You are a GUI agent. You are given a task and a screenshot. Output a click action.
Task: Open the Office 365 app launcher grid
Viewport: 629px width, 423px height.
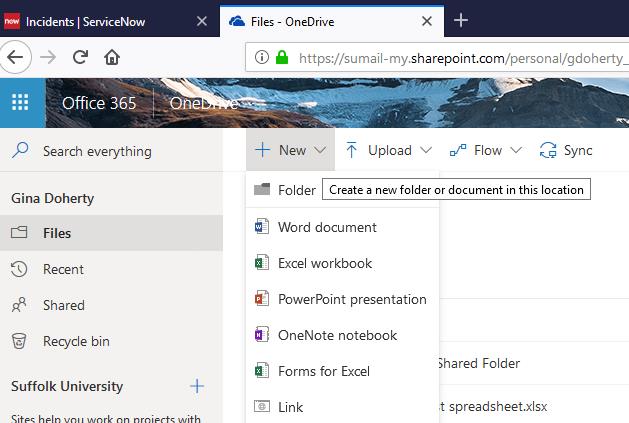click(20, 103)
